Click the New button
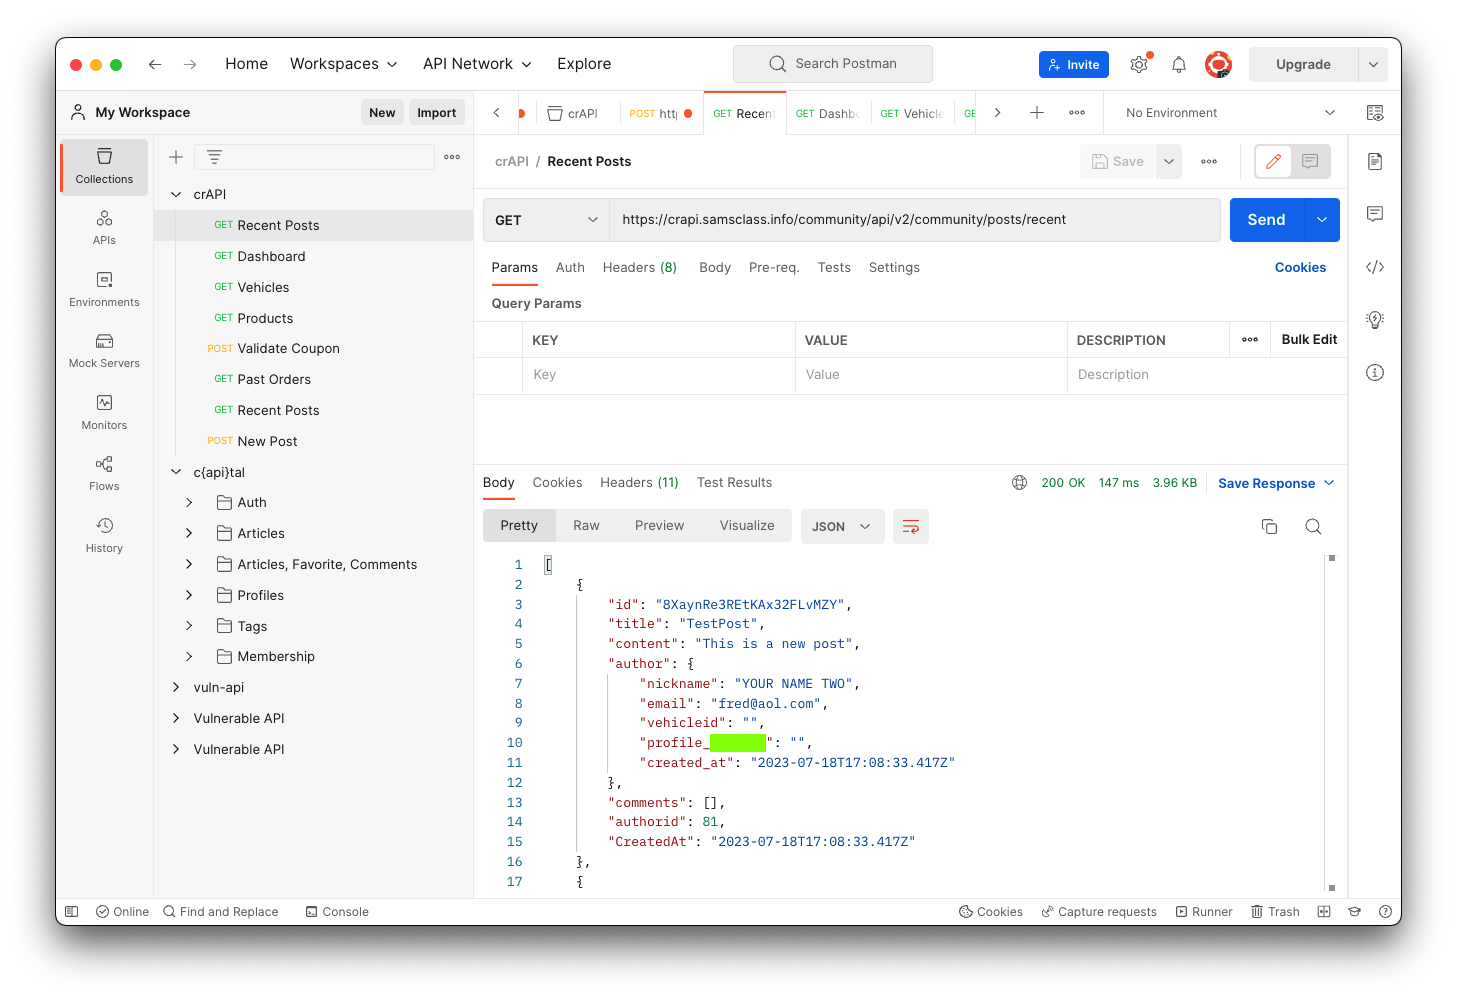Image resolution: width=1457 pixels, height=999 pixels. pos(382,113)
